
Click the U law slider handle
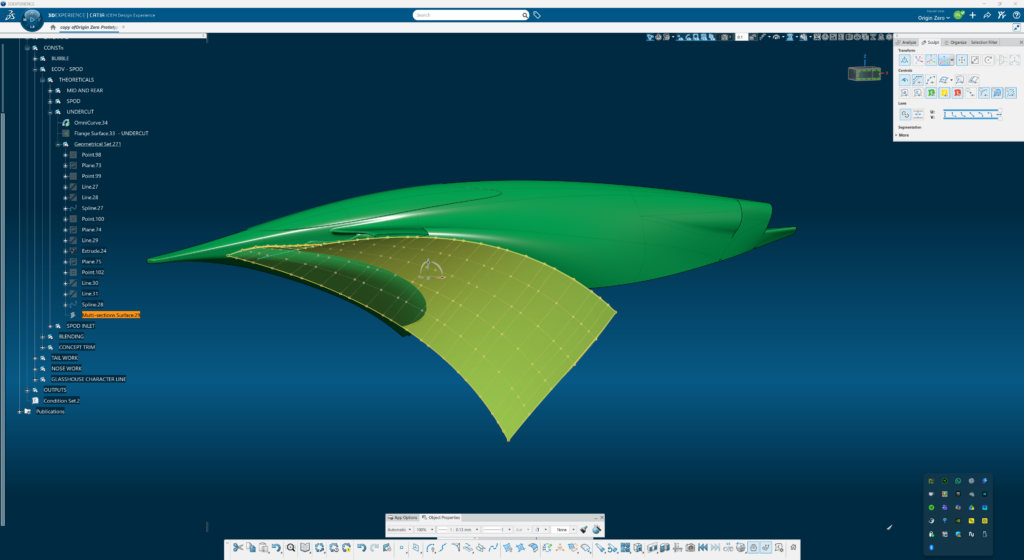(x=1000, y=110)
